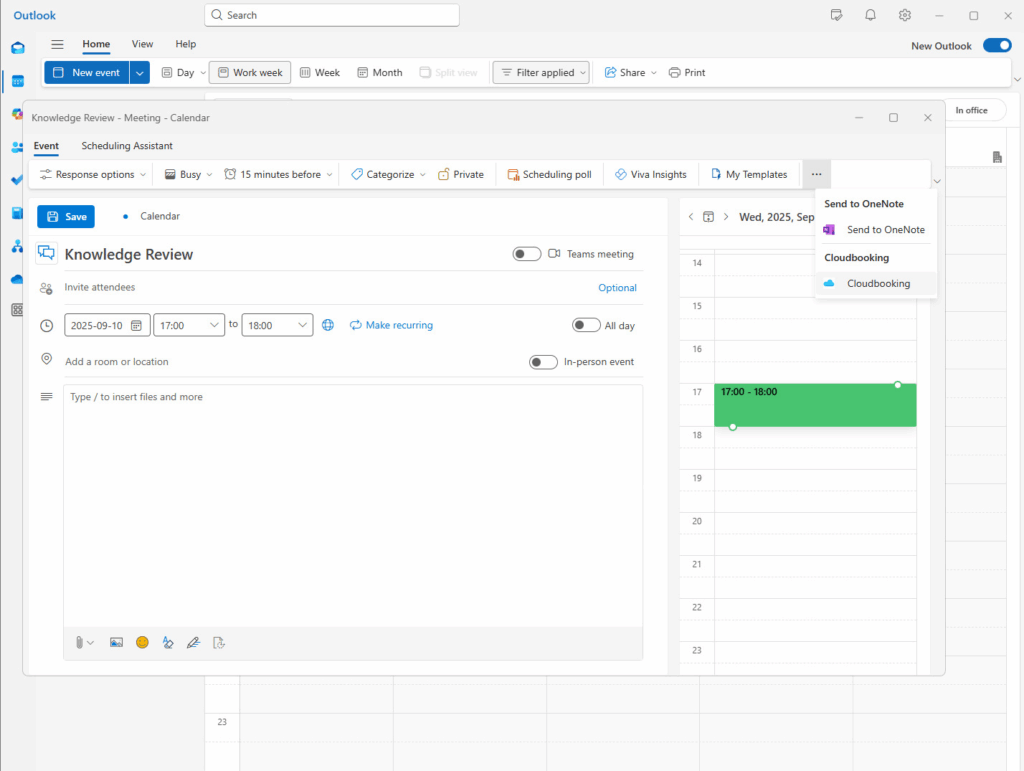Open Viva Insights add-in
This screenshot has width=1024, height=771.
[650, 174]
